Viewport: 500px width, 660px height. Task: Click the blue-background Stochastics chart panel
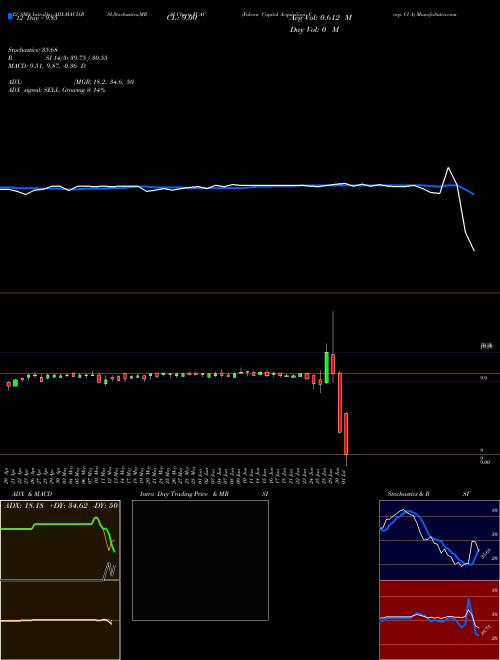(439, 540)
